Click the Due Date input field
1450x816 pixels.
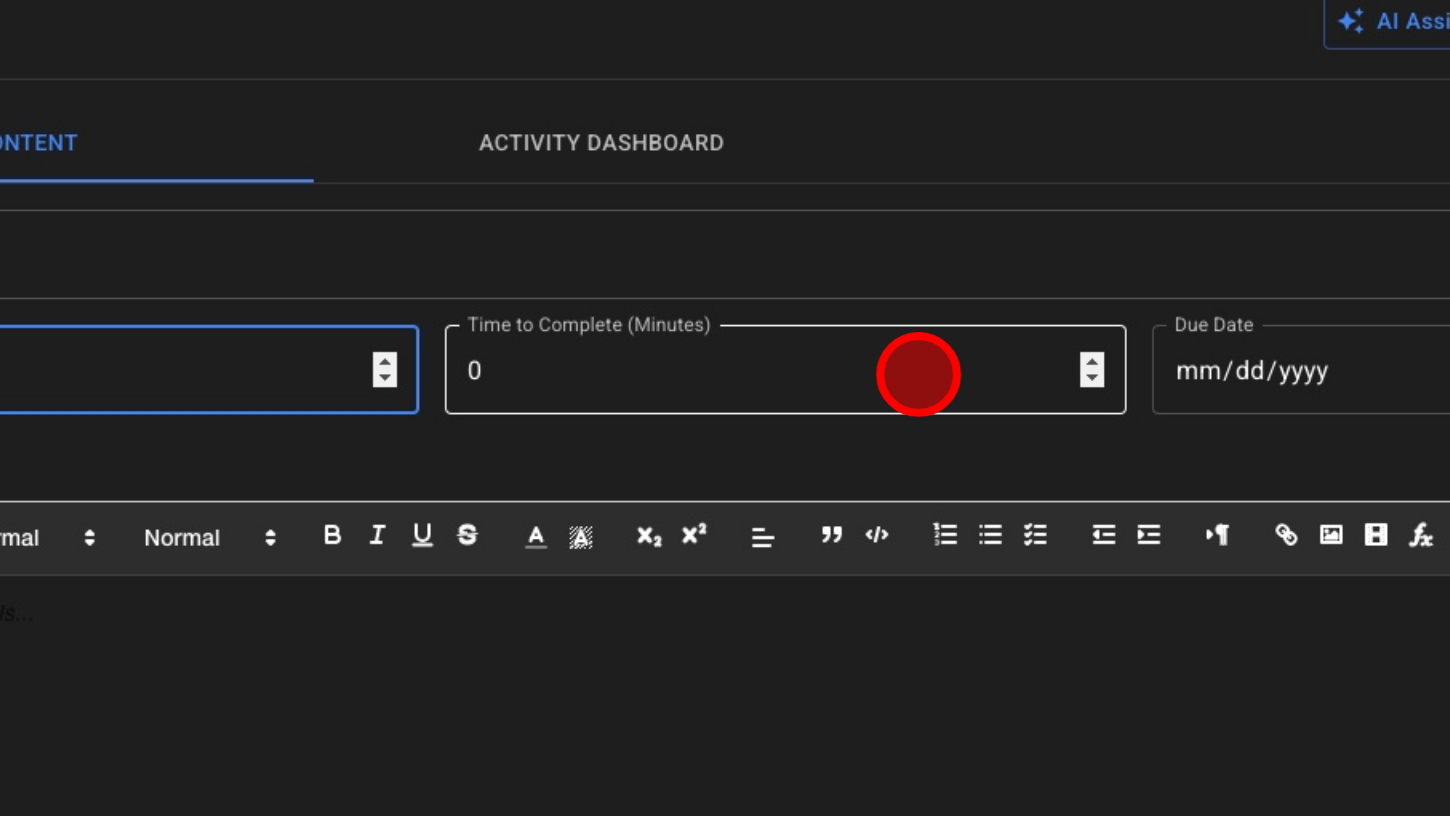coord(1300,371)
